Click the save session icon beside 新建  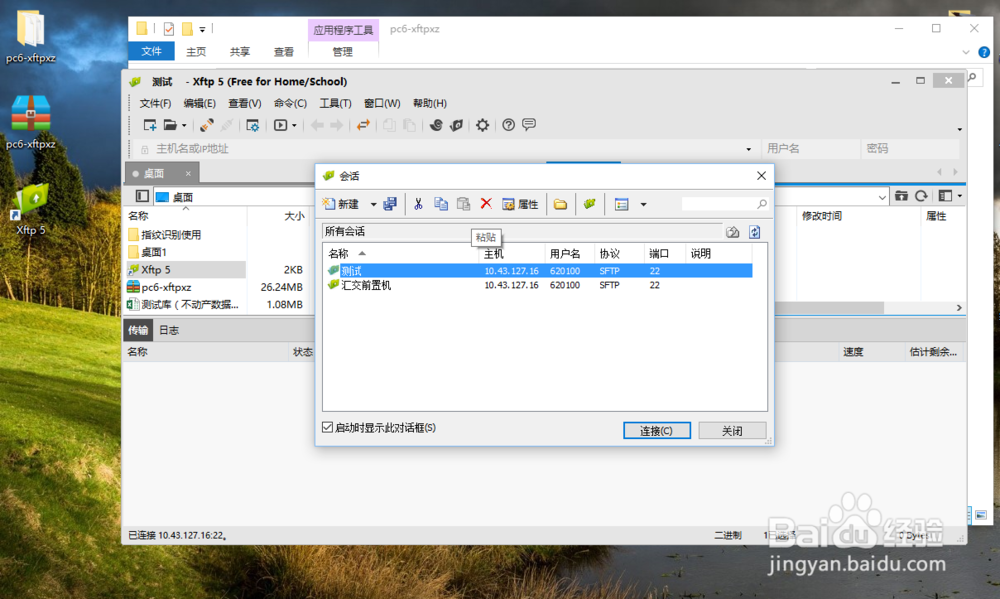(390, 204)
